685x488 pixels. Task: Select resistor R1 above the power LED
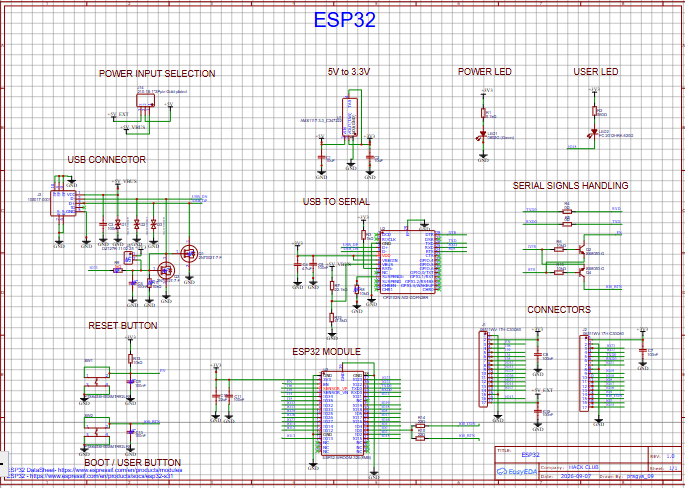(483, 113)
